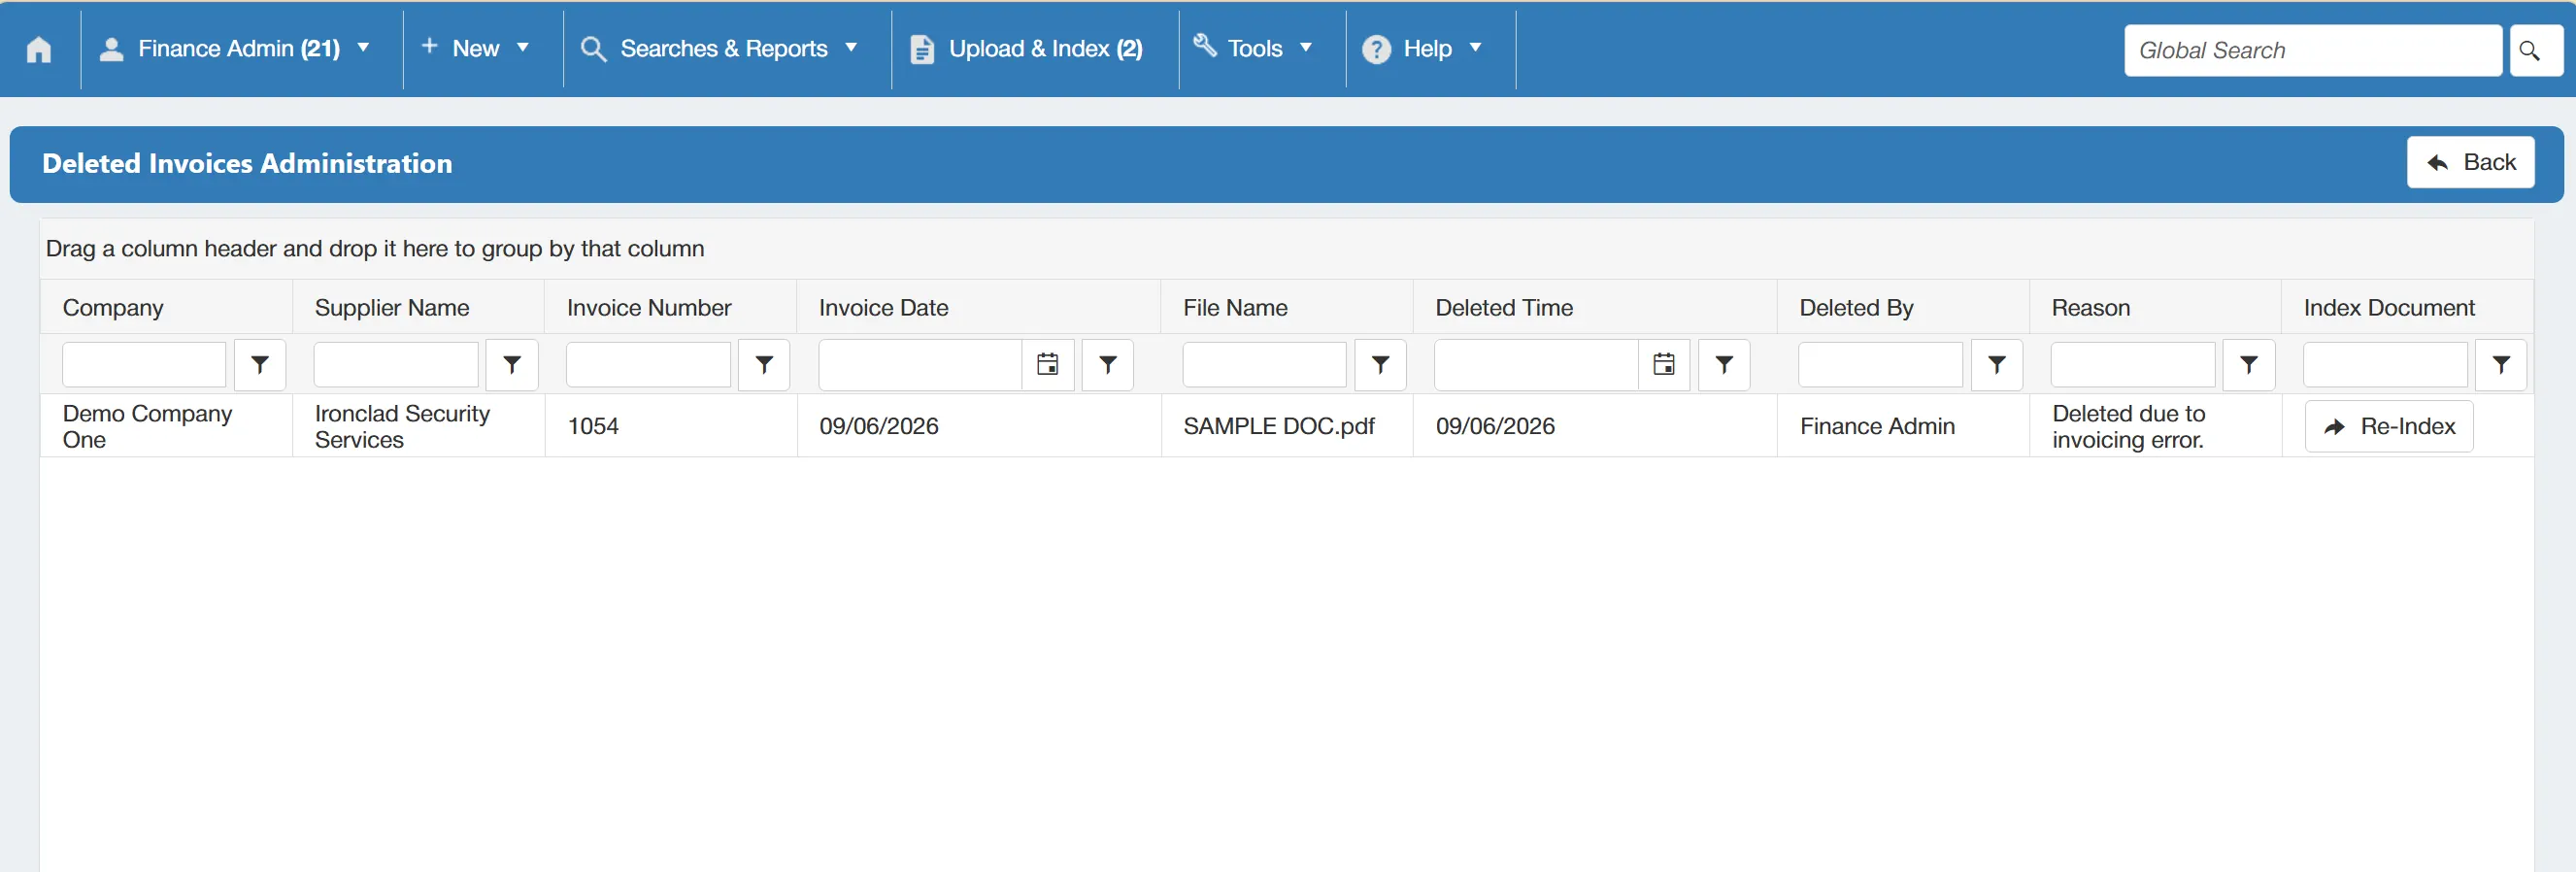Open the Searches & Reports dropdown
2576x872 pixels.
721,49
